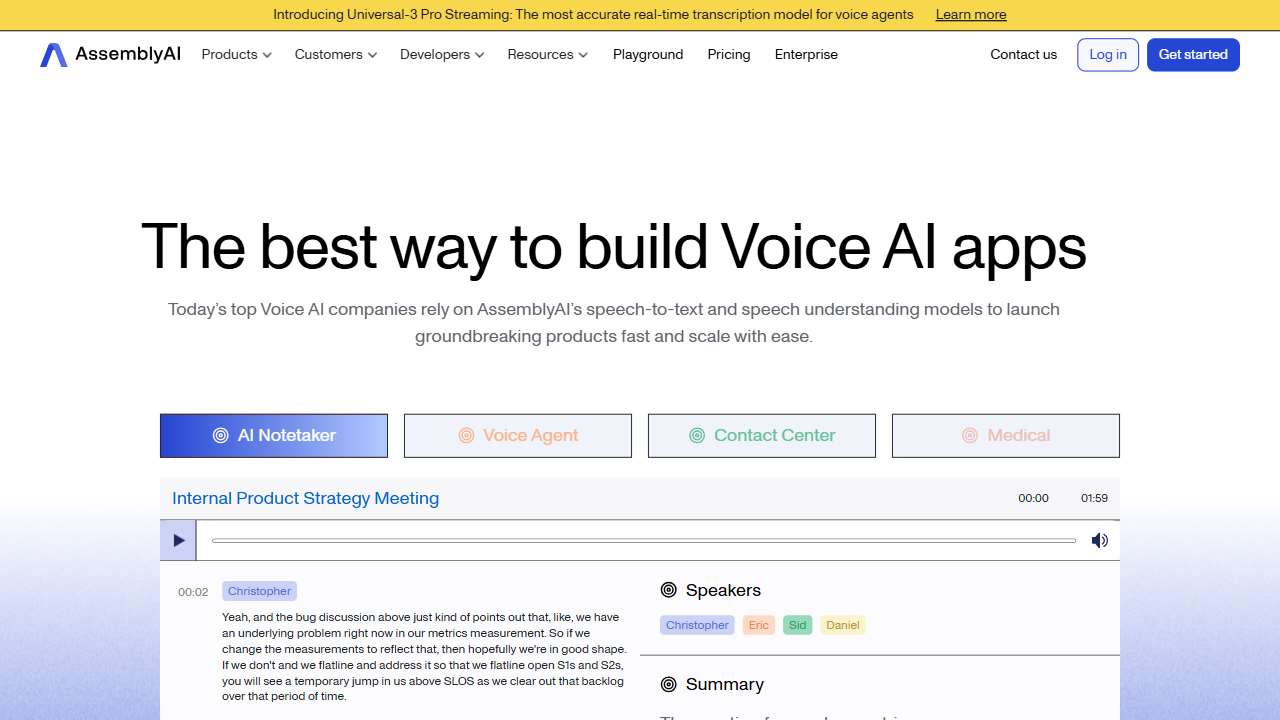Click the audio progress bar track
This screenshot has height=720, width=1280.
(x=643, y=541)
